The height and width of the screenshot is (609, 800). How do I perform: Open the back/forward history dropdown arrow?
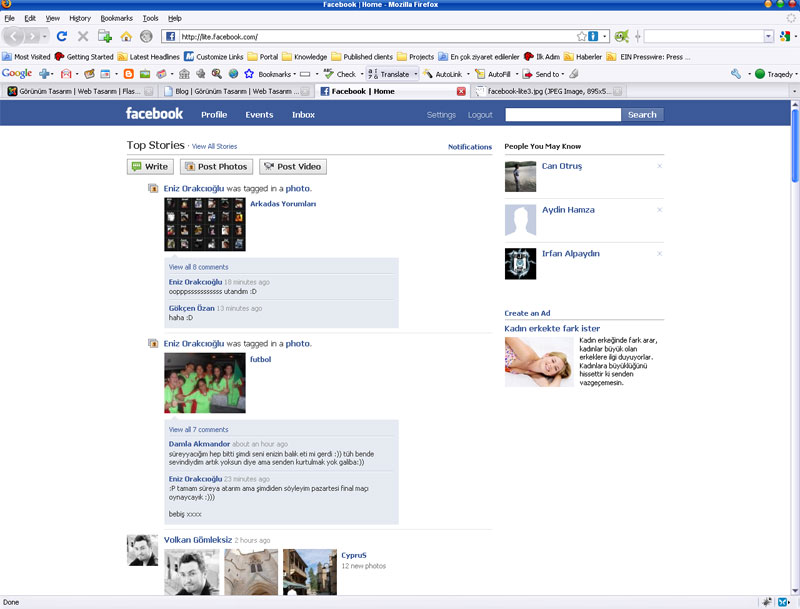pyautogui.click(x=45, y=36)
